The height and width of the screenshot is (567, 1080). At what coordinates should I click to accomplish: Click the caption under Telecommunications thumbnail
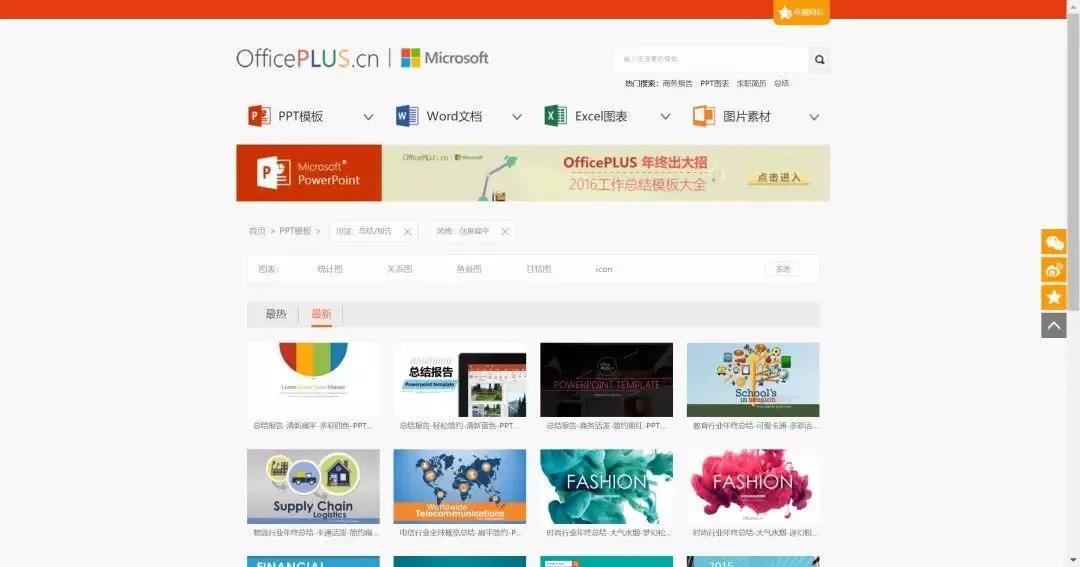pyautogui.click(x=460, y=533)
